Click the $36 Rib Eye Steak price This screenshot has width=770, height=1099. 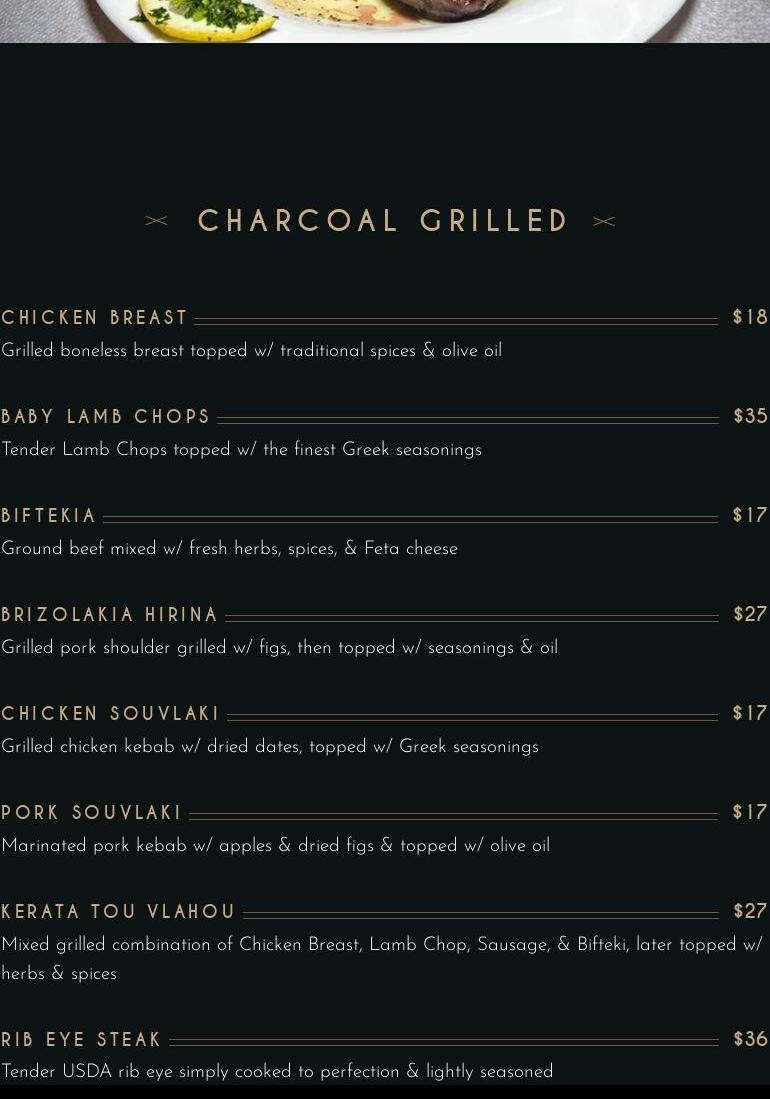(750, 1040)
